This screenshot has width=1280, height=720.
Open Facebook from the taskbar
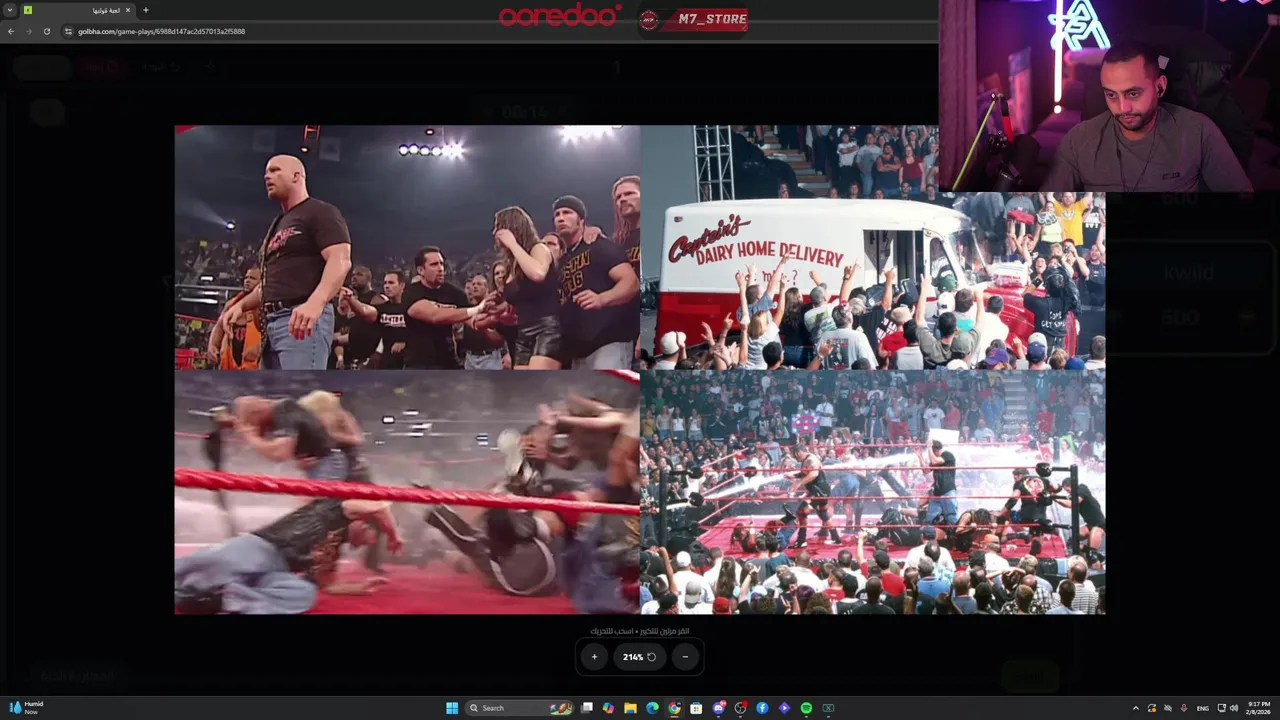(x=762, y=708)
